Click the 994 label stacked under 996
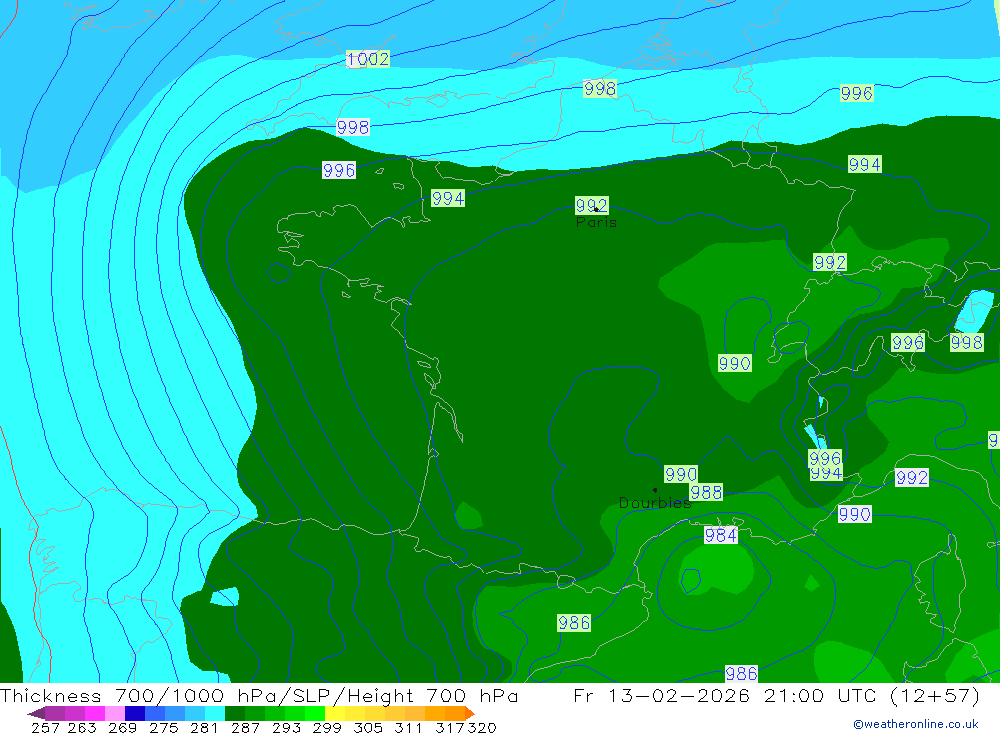This screenshot has width=1000, height=733. point(826,473)
